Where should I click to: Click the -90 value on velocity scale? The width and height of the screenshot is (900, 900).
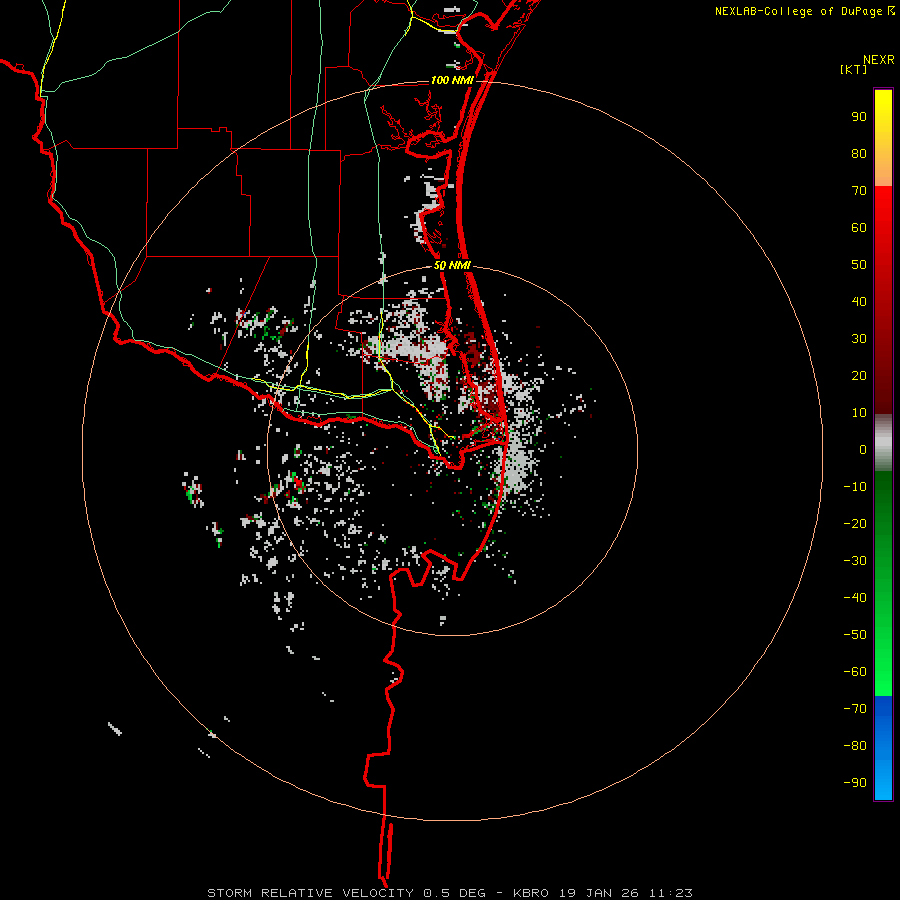[855, 782]
